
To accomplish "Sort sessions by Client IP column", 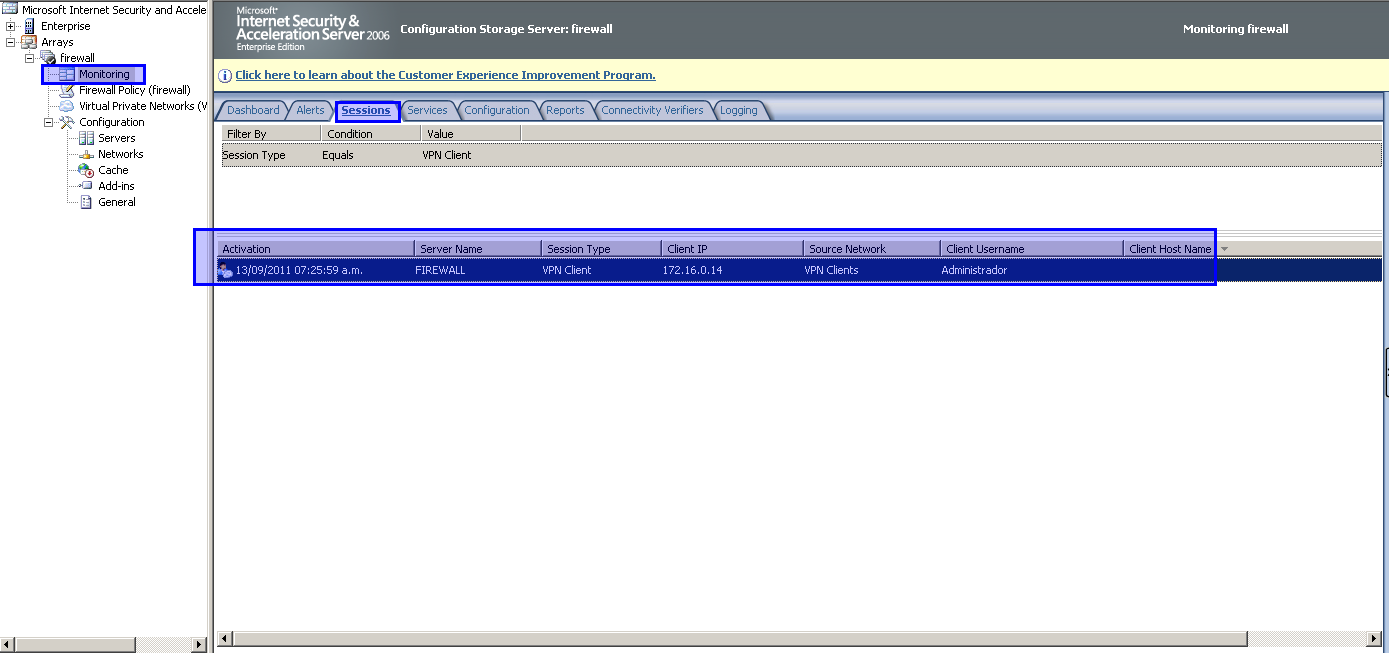I will (x=732, y=249).
